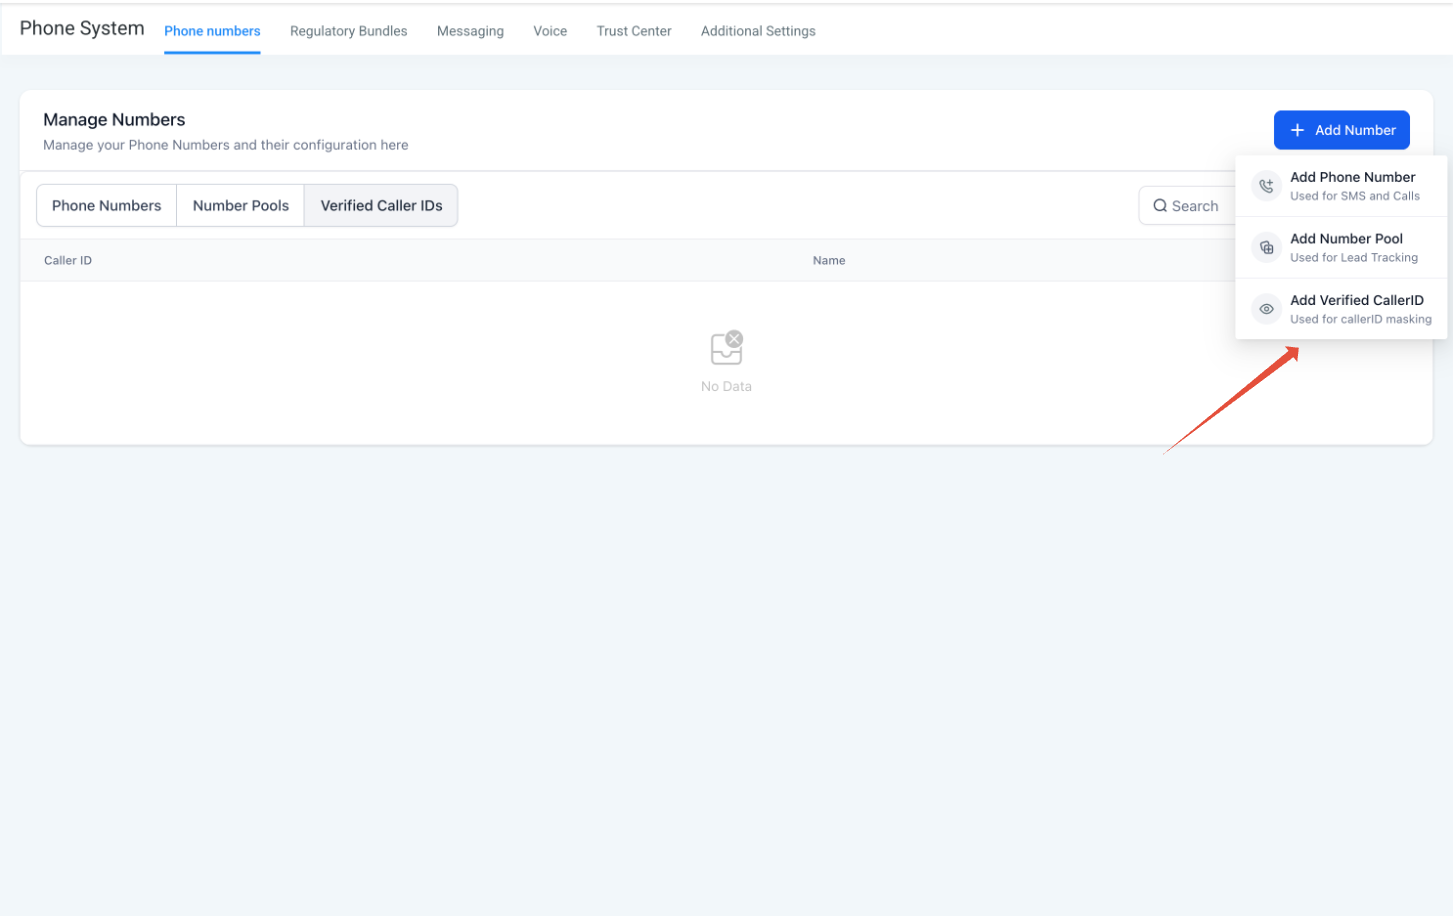The image size is (1453, 916).
Task: Focus the Search input field
Action: coord(1188,206)
